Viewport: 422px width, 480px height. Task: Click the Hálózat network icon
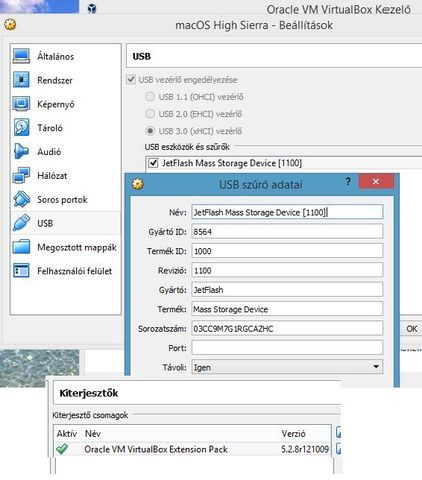(21, 175)
